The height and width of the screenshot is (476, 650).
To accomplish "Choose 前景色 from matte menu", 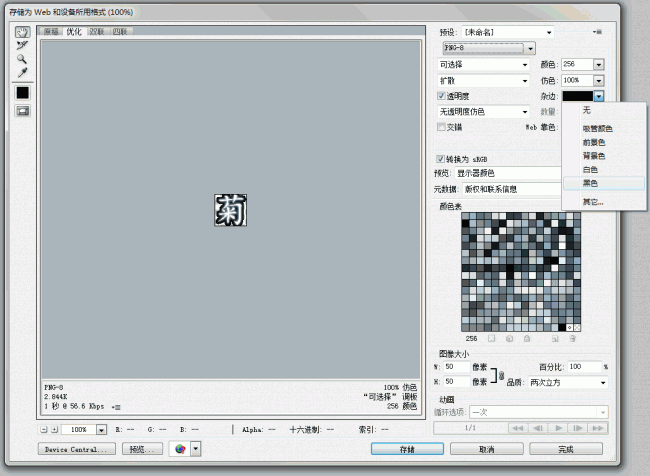I will coord(604,142).
